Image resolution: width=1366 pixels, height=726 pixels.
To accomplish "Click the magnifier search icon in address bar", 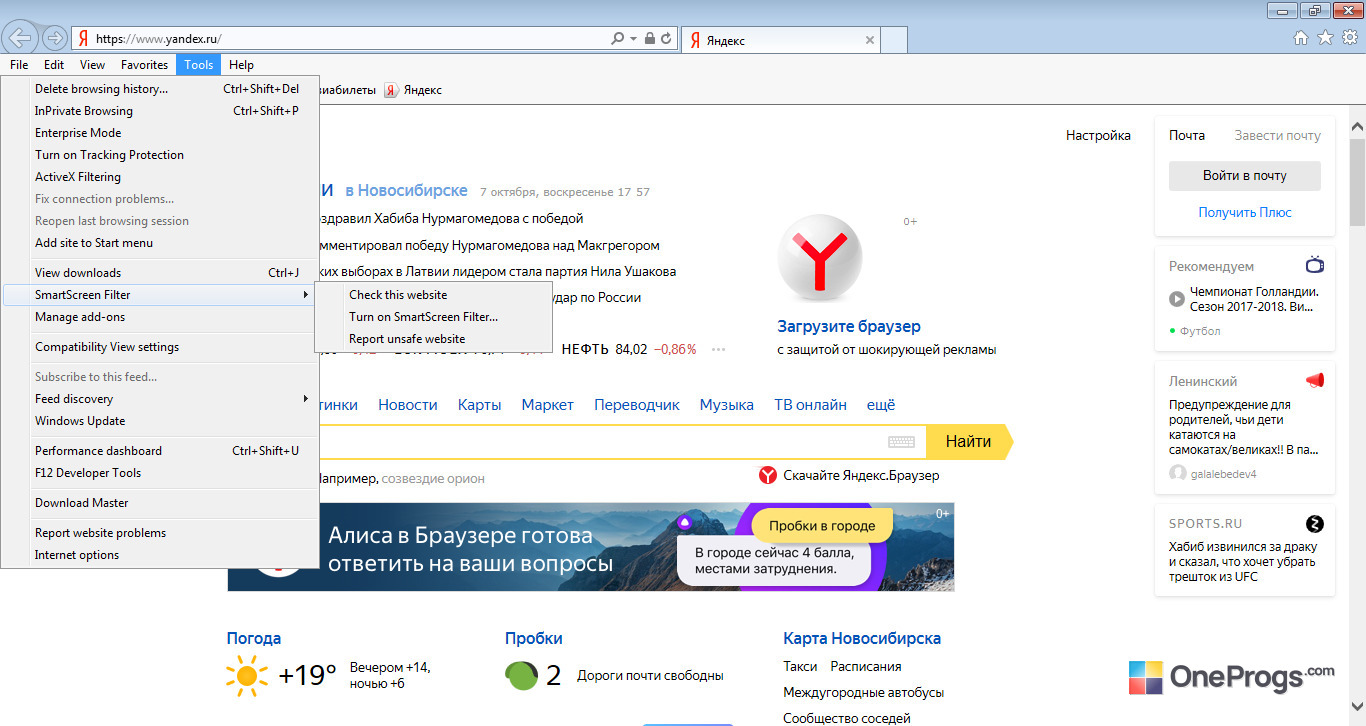I will point(618,39).
